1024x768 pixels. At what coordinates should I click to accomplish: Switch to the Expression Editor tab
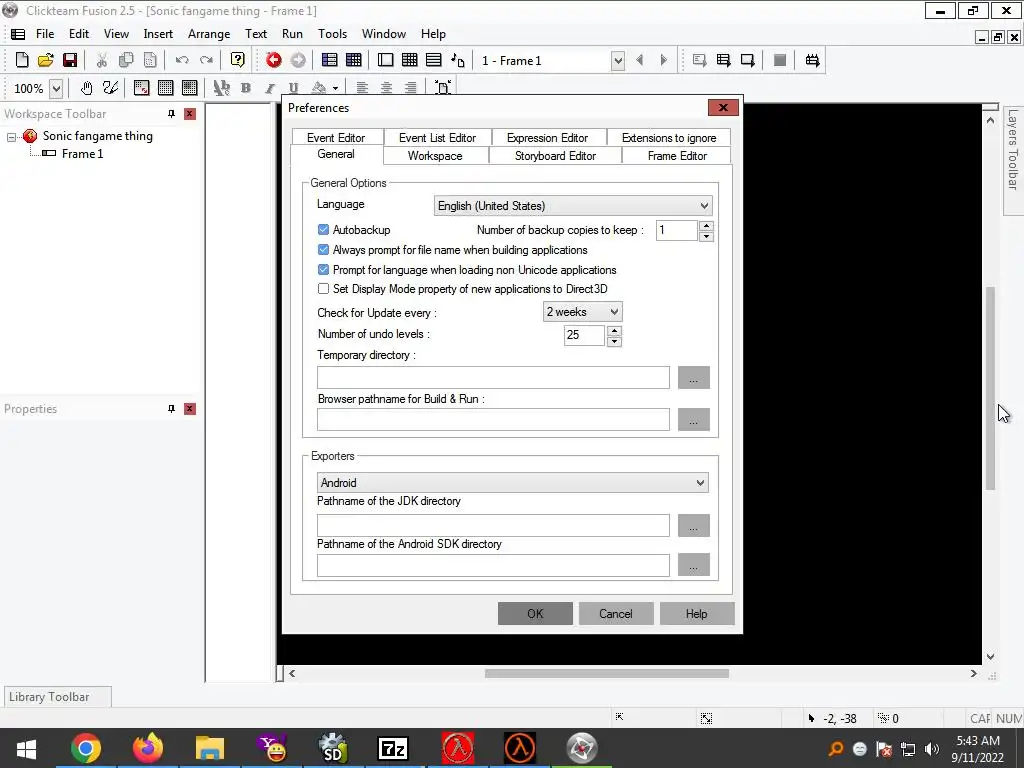[x=547, y=138]
